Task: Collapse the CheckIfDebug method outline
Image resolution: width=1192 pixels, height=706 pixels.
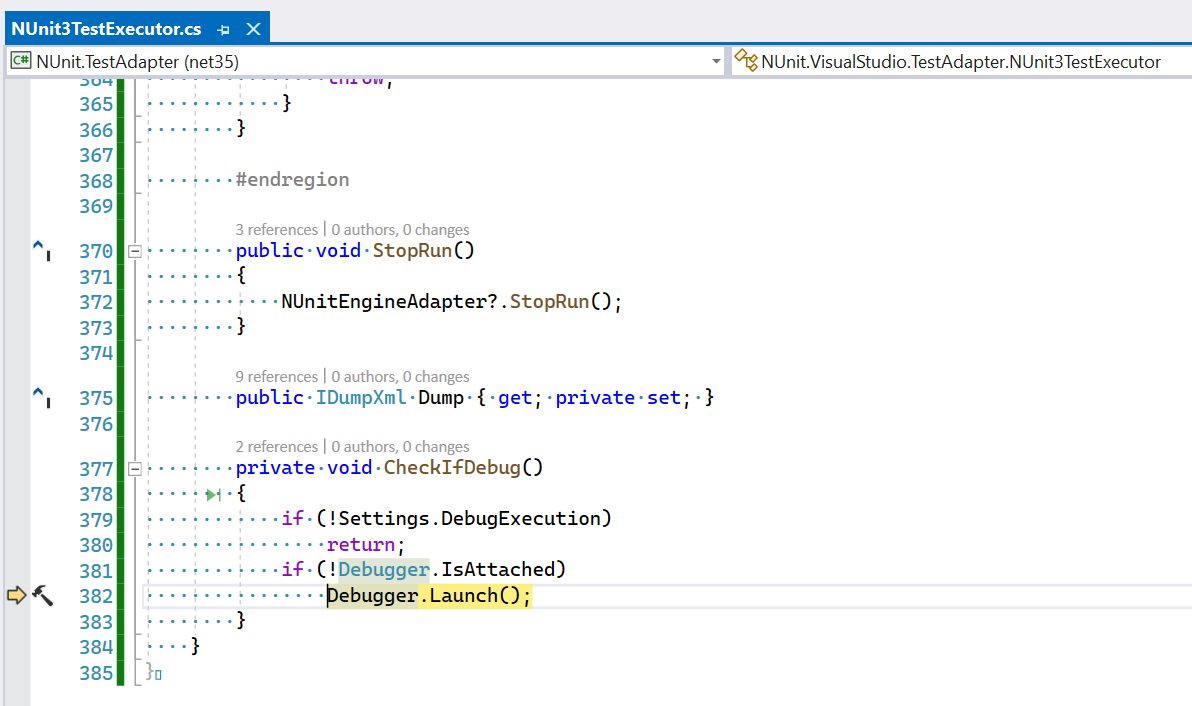Action: [134, 468]
